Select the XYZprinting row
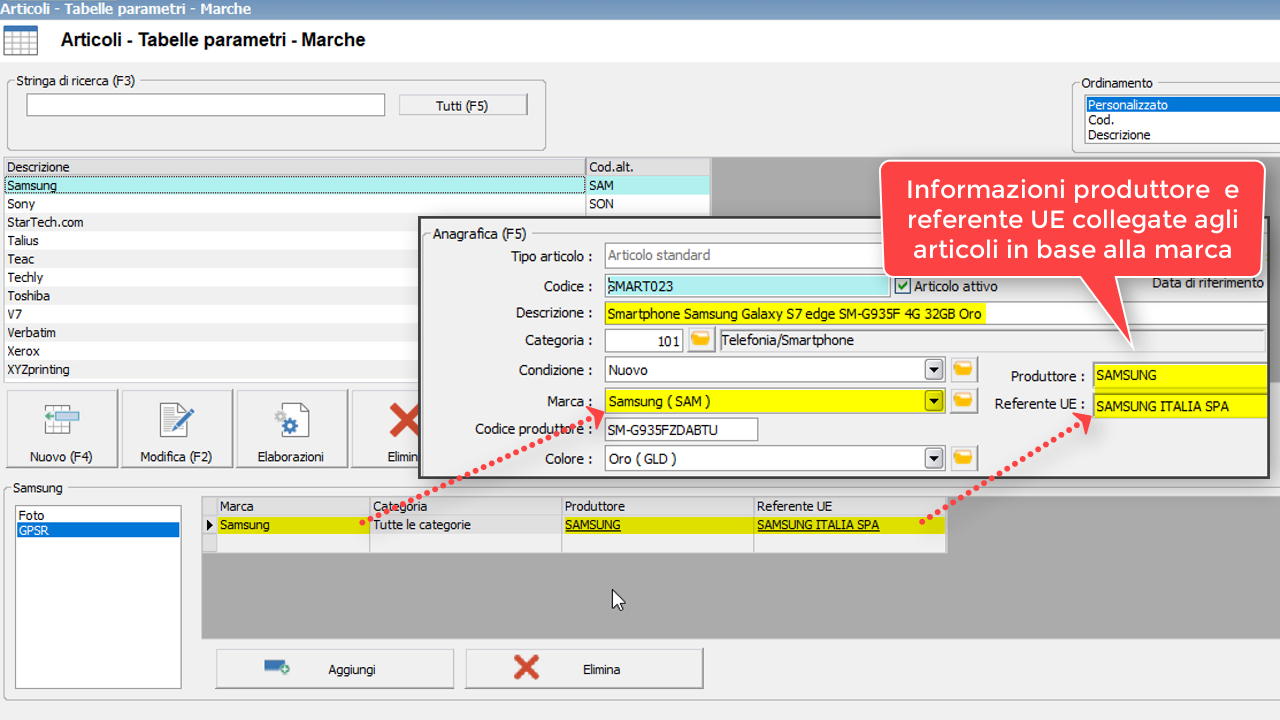The height and width of the screenshot is (720, 1280). 211,369
